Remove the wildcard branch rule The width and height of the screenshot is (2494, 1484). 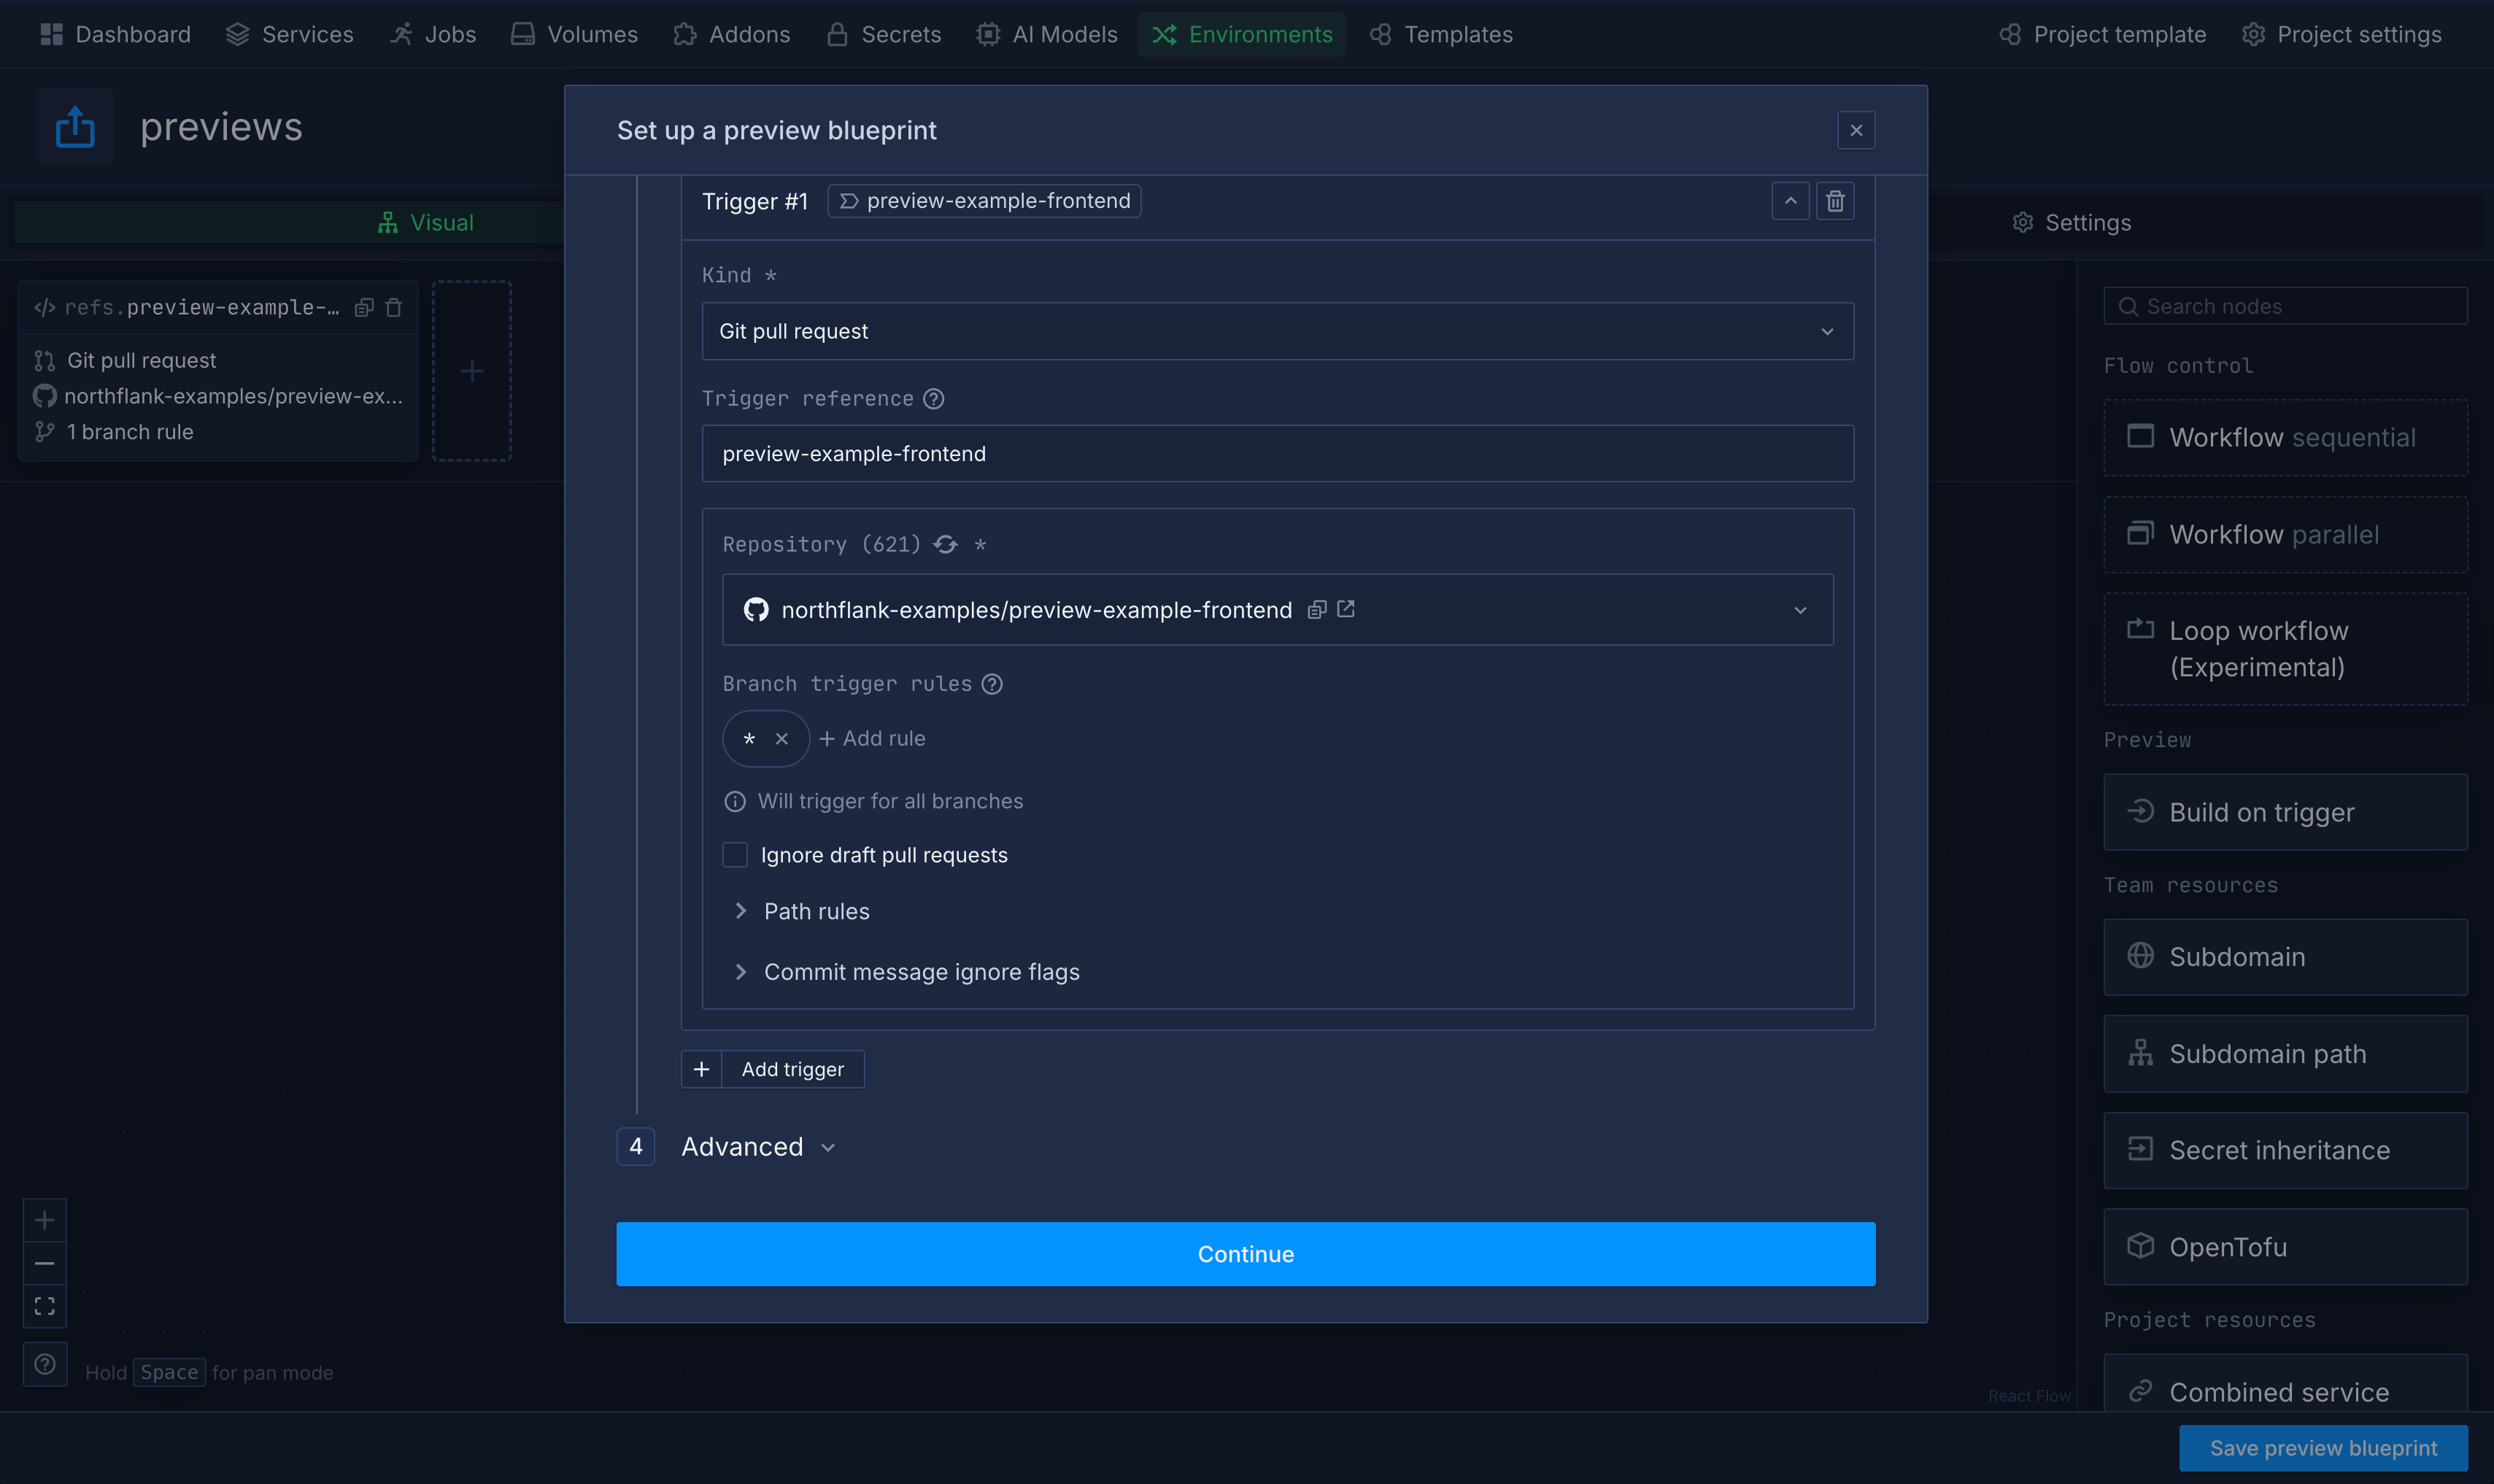(781, 739)
